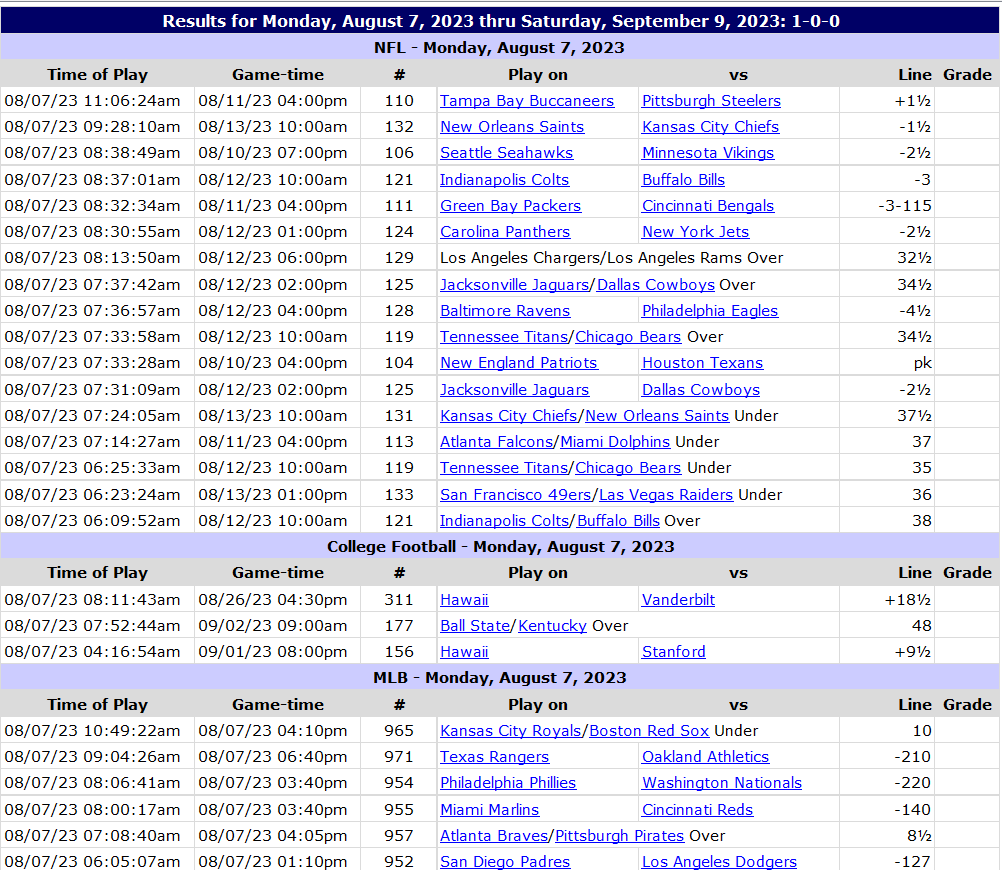Click the Los Angeles Chargers/Los Angeles Rams Over text
This screenshot has height=870, width=1002.
[612, 258]
